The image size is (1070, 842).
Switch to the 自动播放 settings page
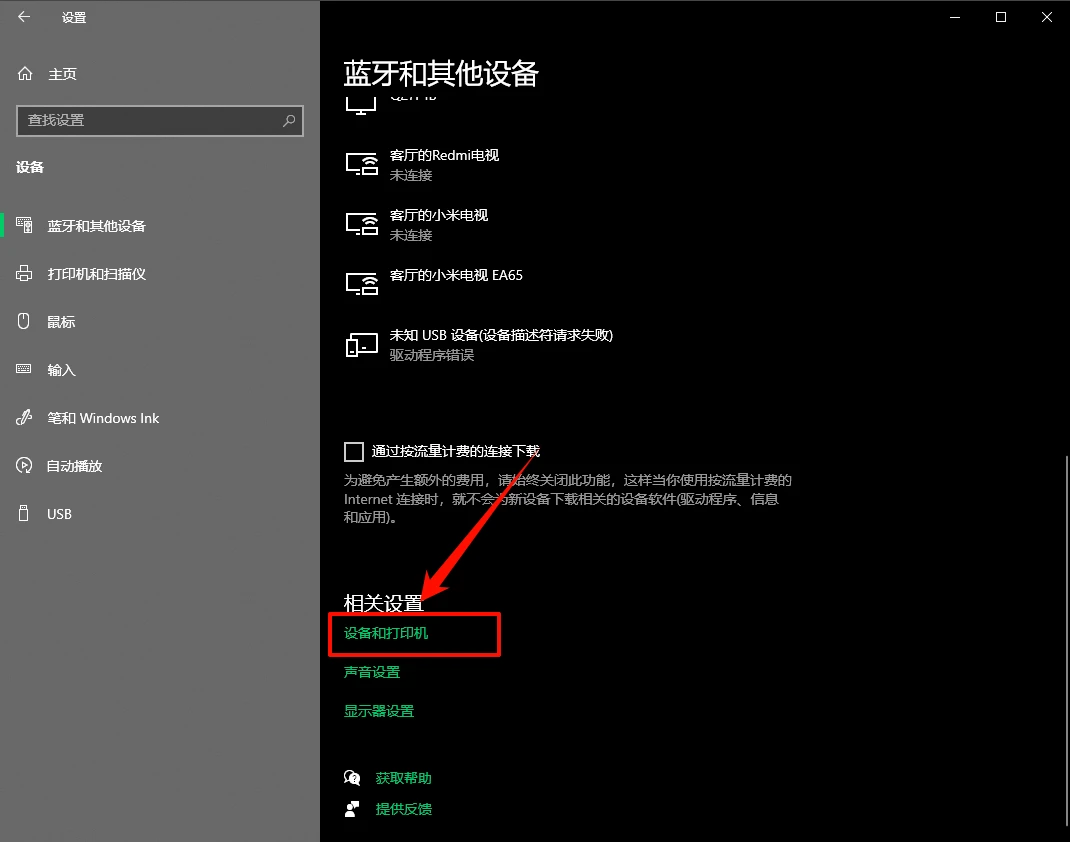click(74, 466)
